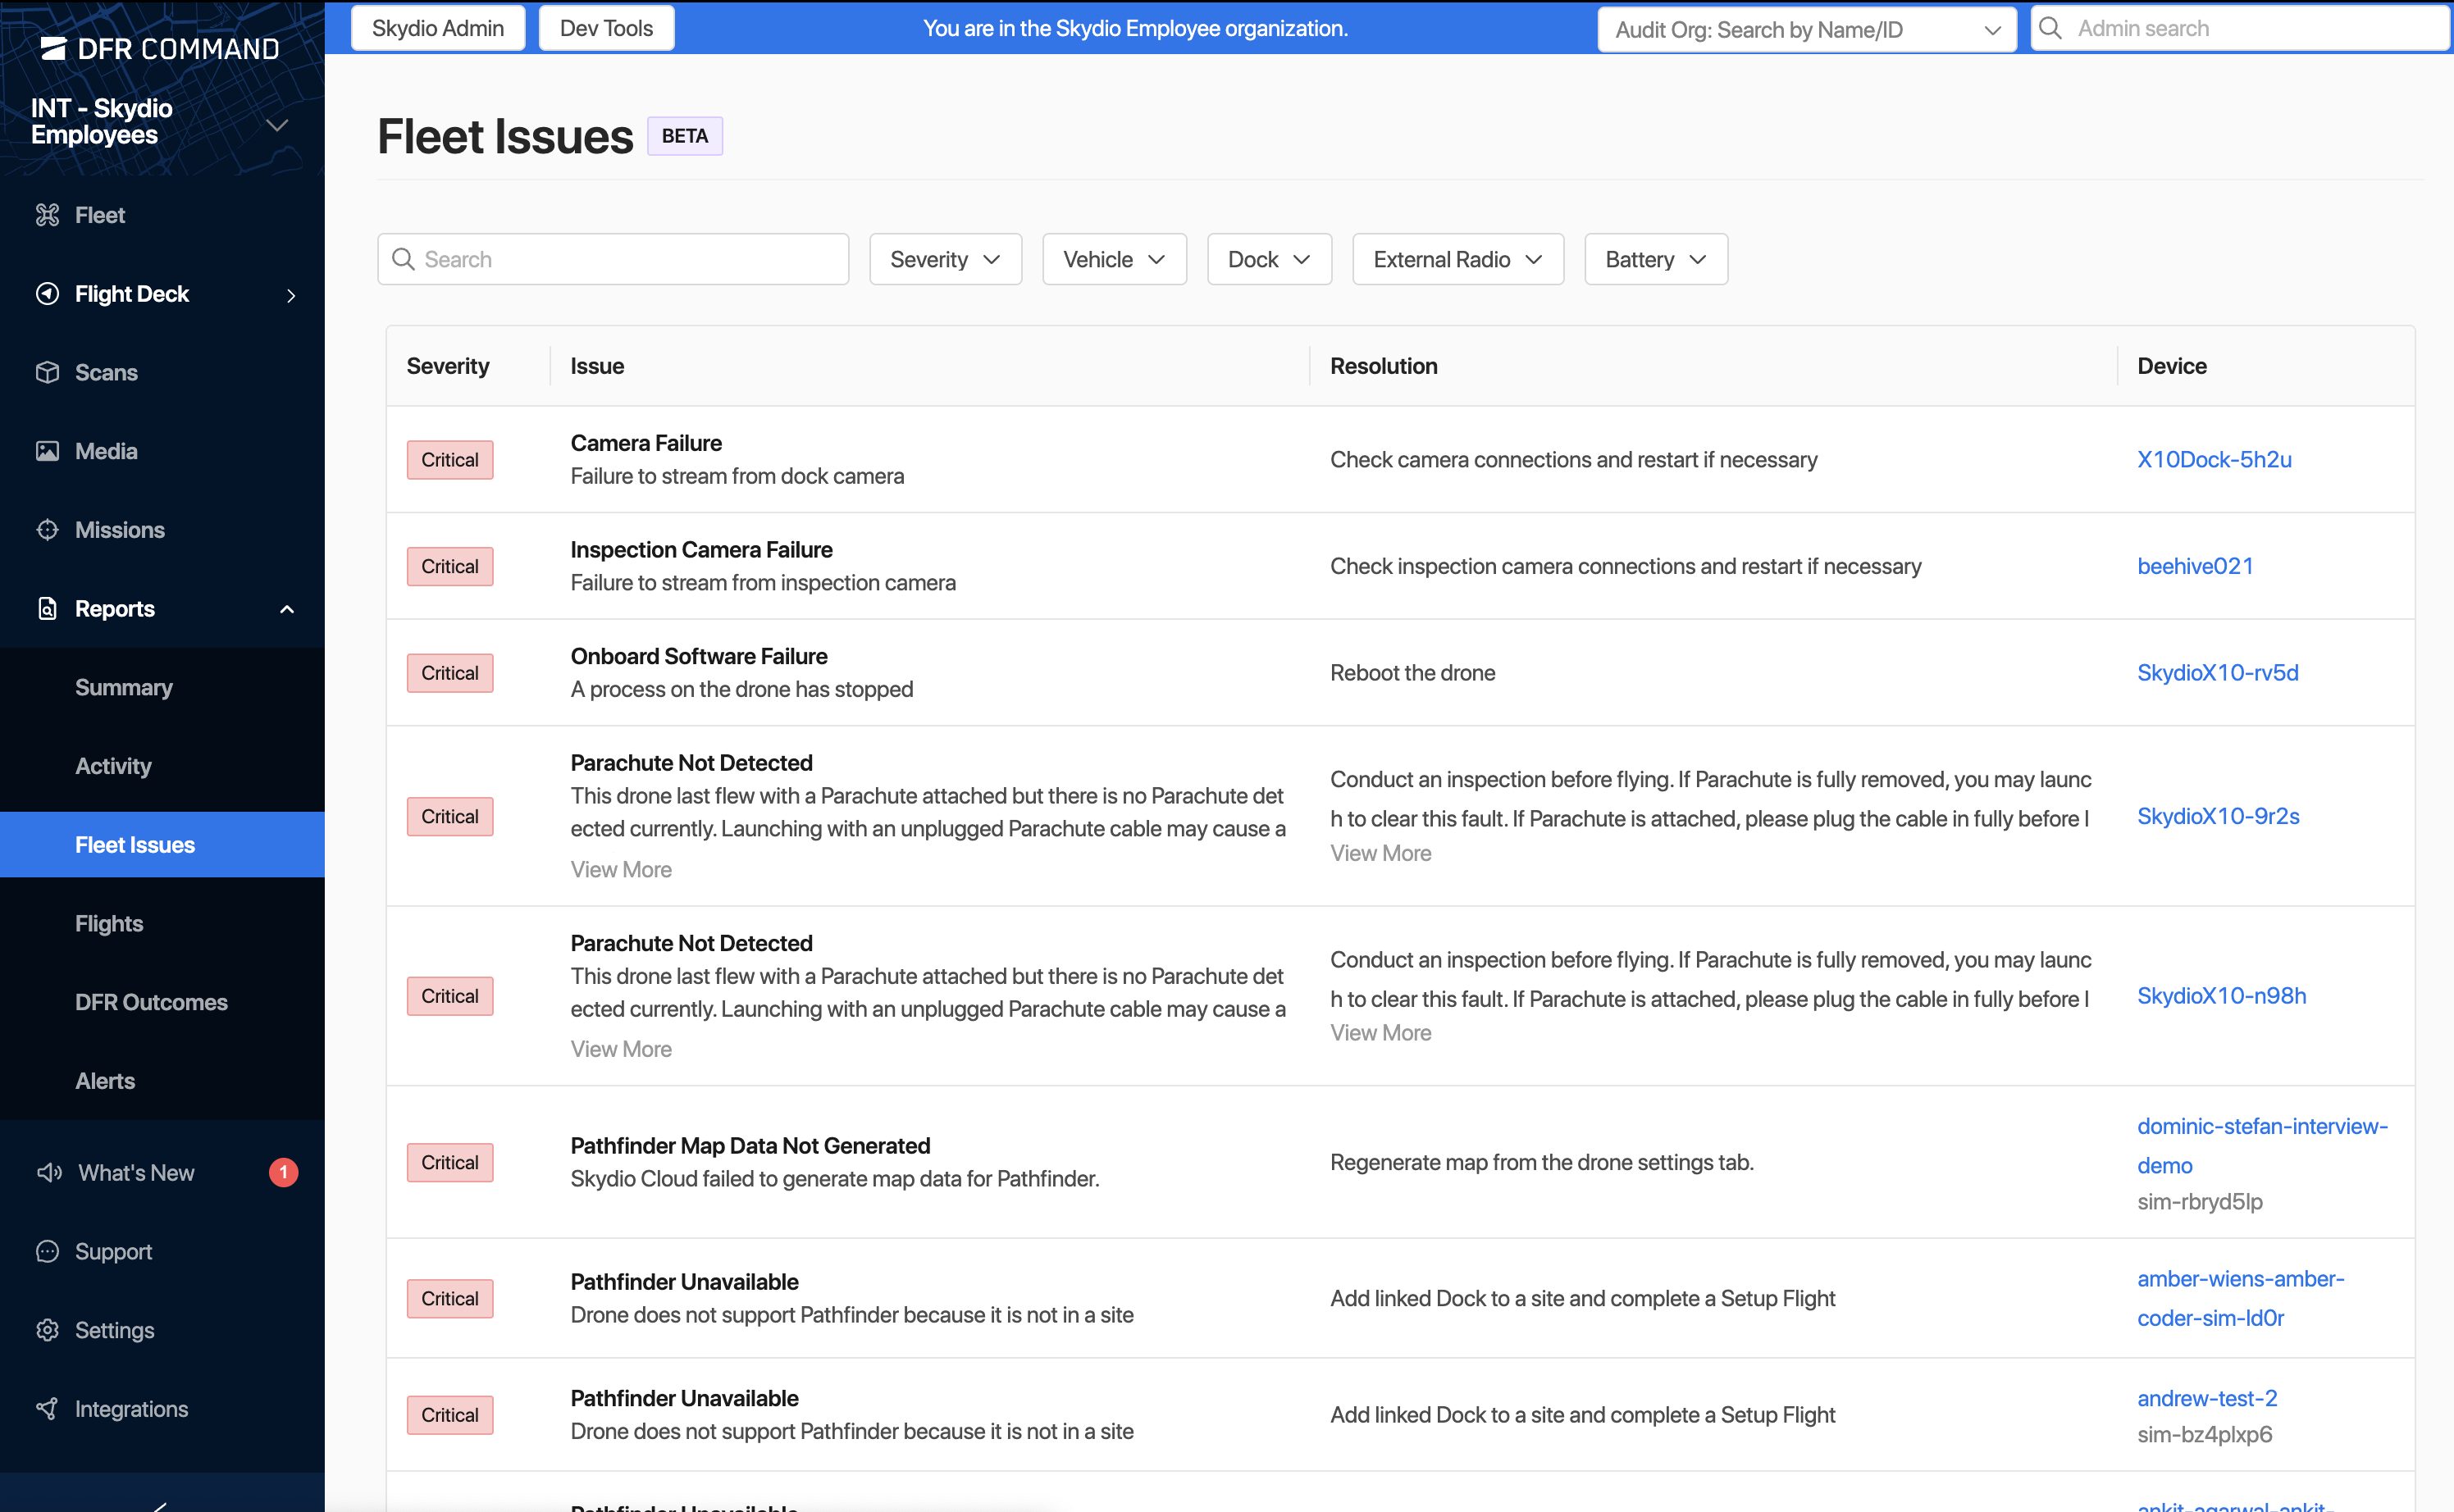Screen dimensions: 2454x1512
Task: Click the Flight Deck compass icon
Action: click(x=47, y=293)
